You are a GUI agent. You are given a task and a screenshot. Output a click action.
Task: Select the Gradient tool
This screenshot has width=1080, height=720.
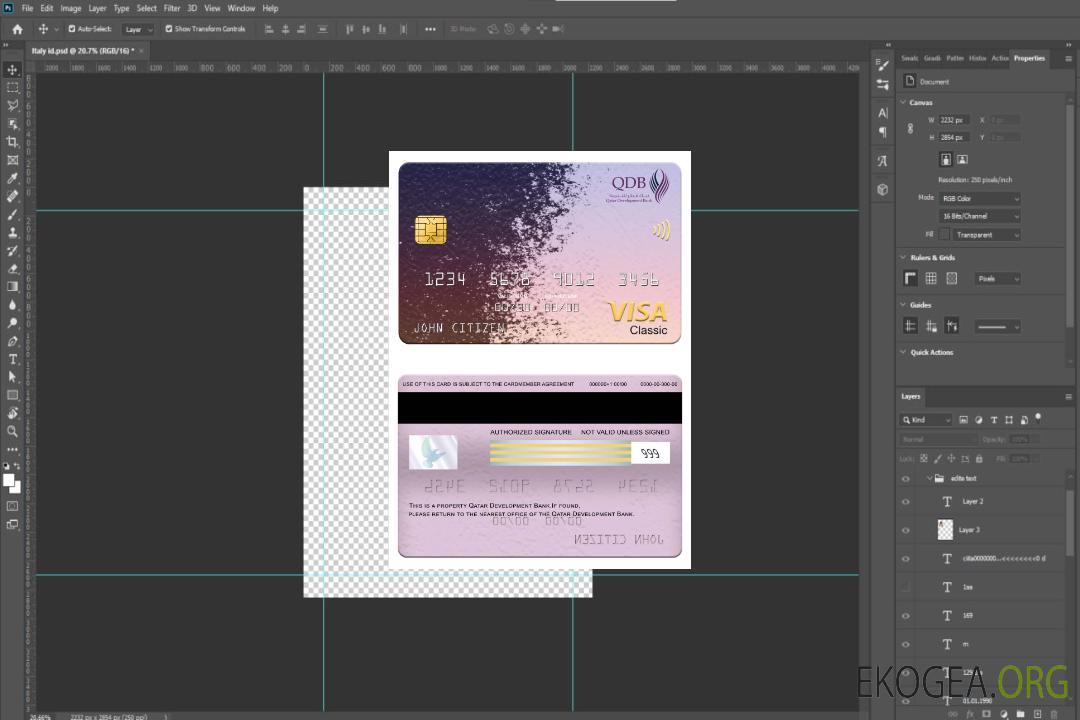(12, 287)
